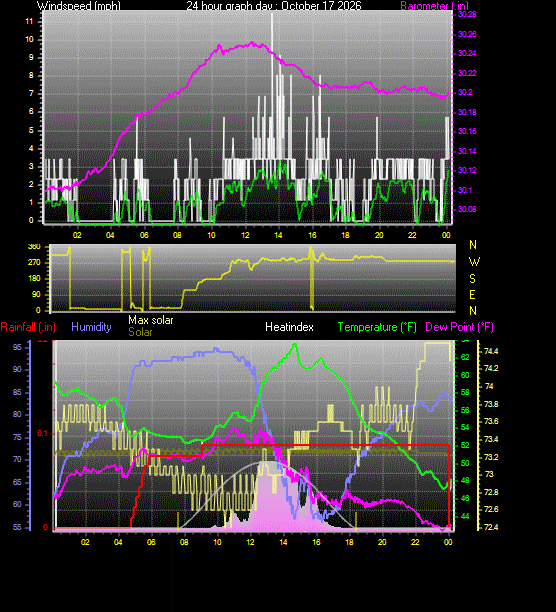Viewport: 556px width, 612px height.
Task: Click the "70" humidity axis value
Action: tap(17, 460)
